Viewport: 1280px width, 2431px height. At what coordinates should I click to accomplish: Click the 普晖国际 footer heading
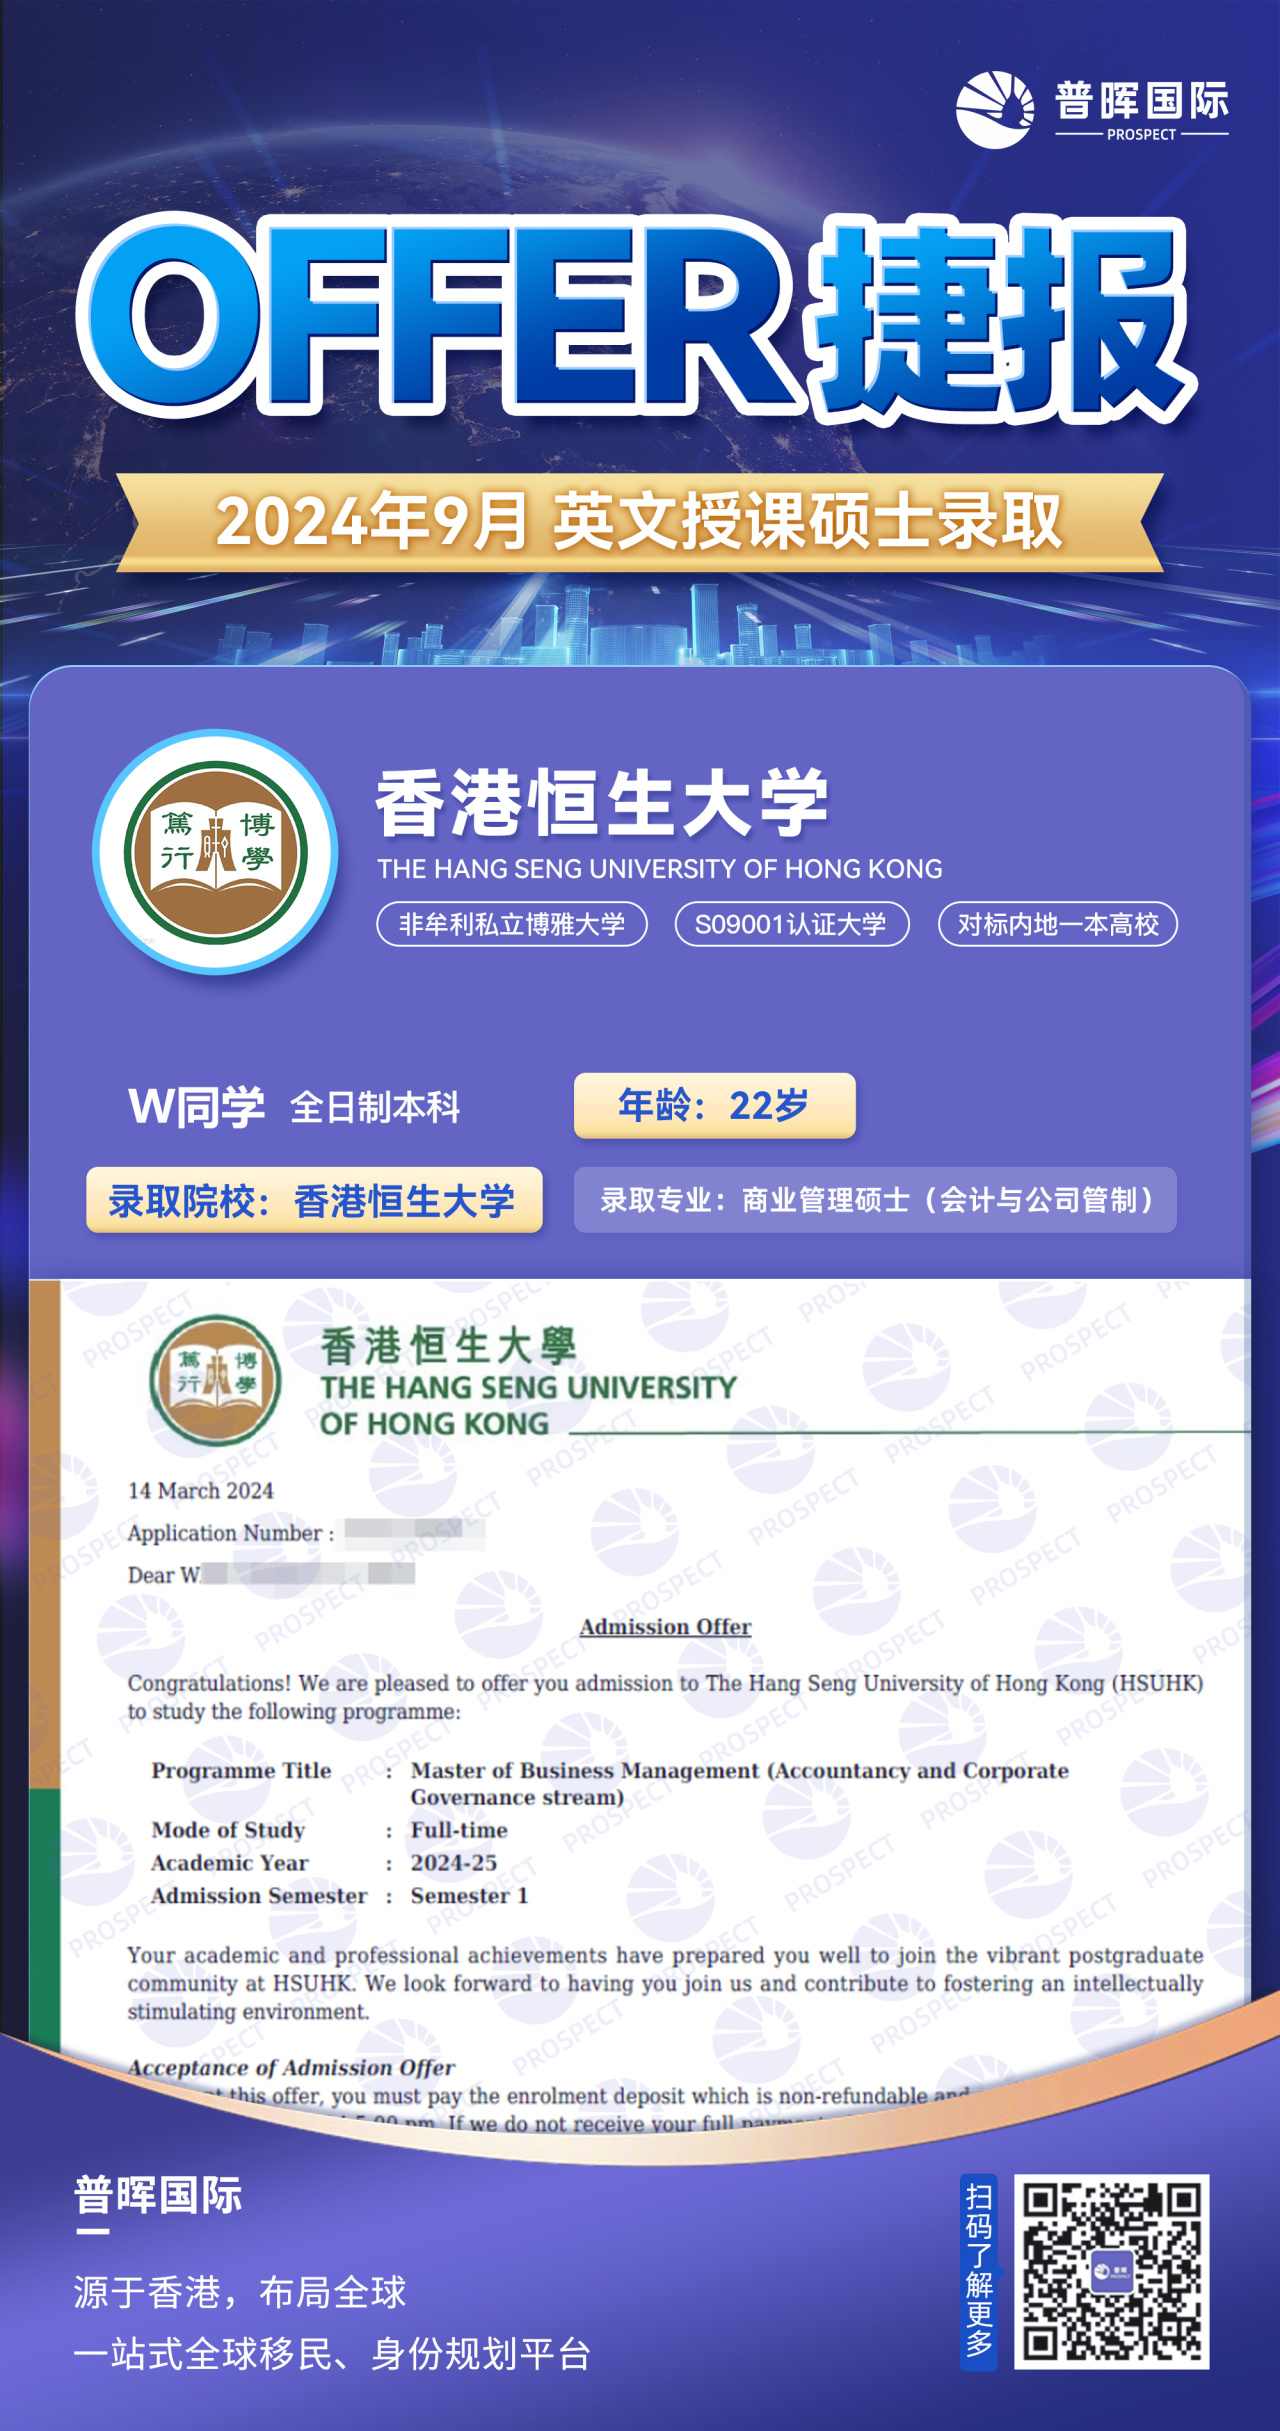[158, 2196]
